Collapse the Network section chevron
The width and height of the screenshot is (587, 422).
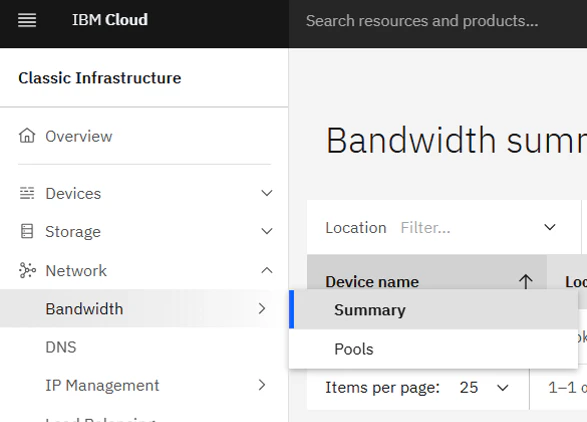coord(267,270)
